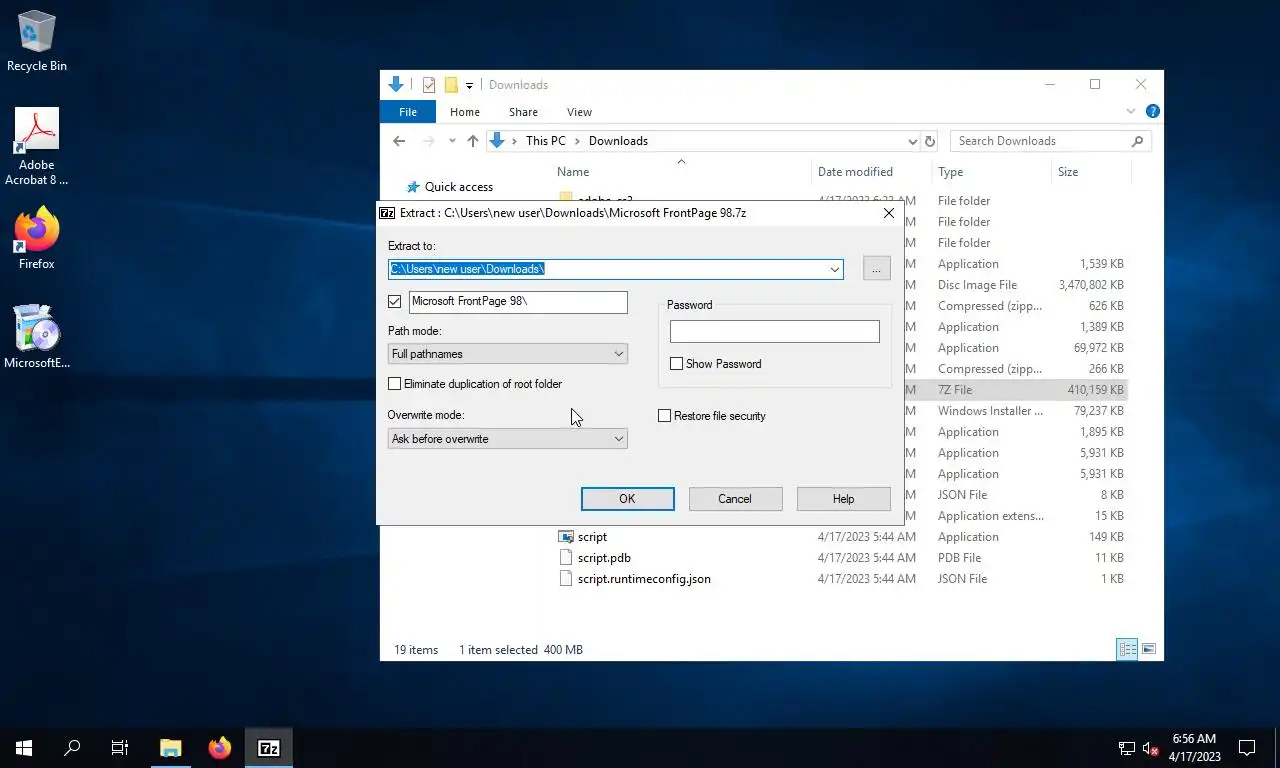The image size is (1280, 768).
Task: Switch to large thumbnails view icon
Action: (1149, 649)
